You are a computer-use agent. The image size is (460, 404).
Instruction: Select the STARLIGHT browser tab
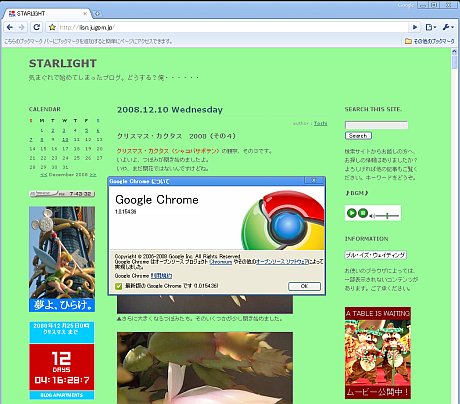coord(47,14)
